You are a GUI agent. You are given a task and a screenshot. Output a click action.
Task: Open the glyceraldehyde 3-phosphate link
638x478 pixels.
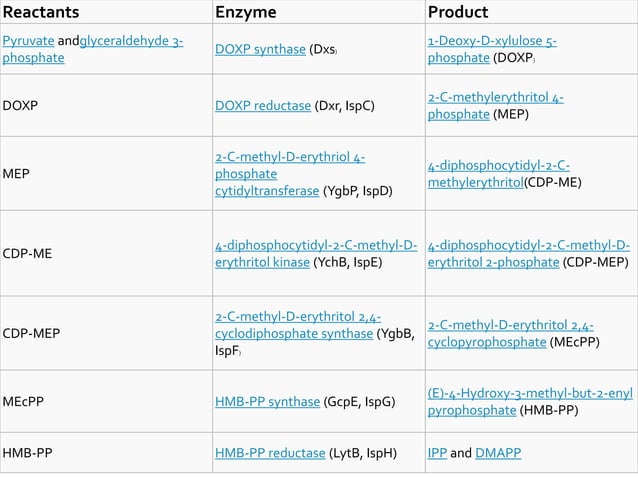pyautogui.click(x=93, y=49)
